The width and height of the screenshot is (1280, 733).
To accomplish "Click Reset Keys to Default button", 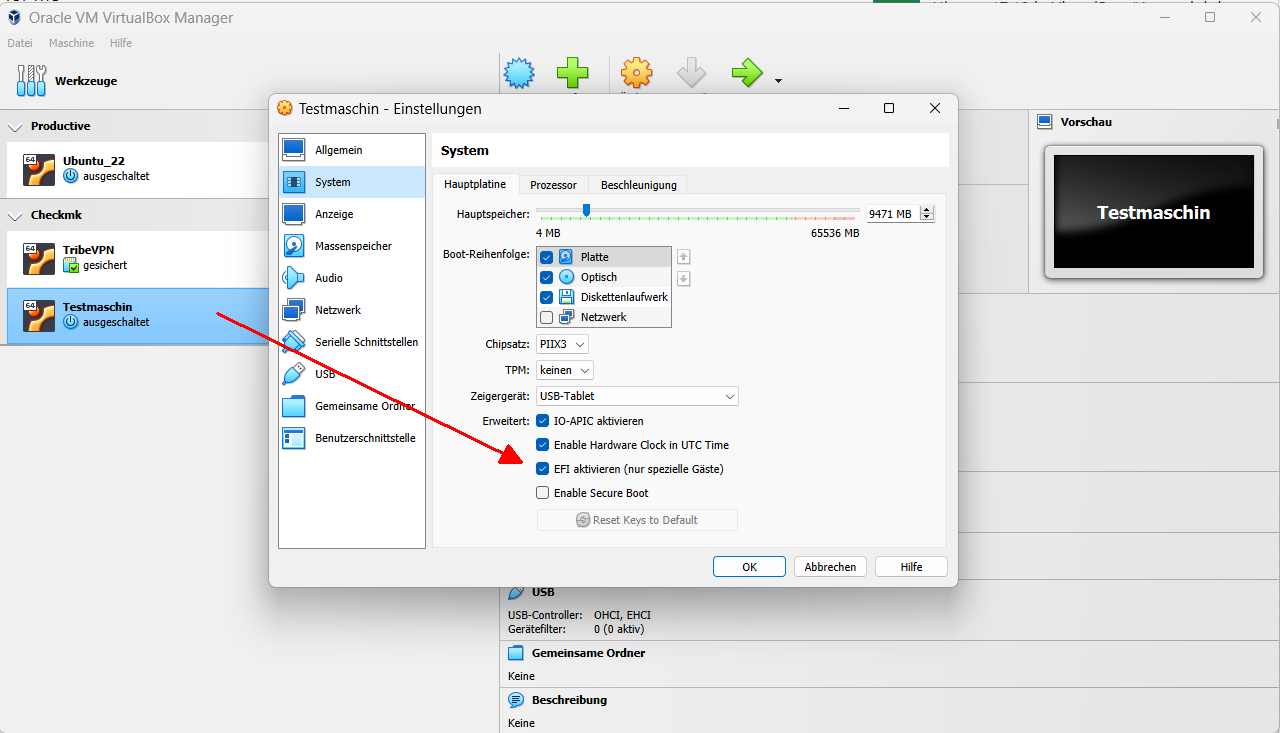I will [x=637, y=520].
